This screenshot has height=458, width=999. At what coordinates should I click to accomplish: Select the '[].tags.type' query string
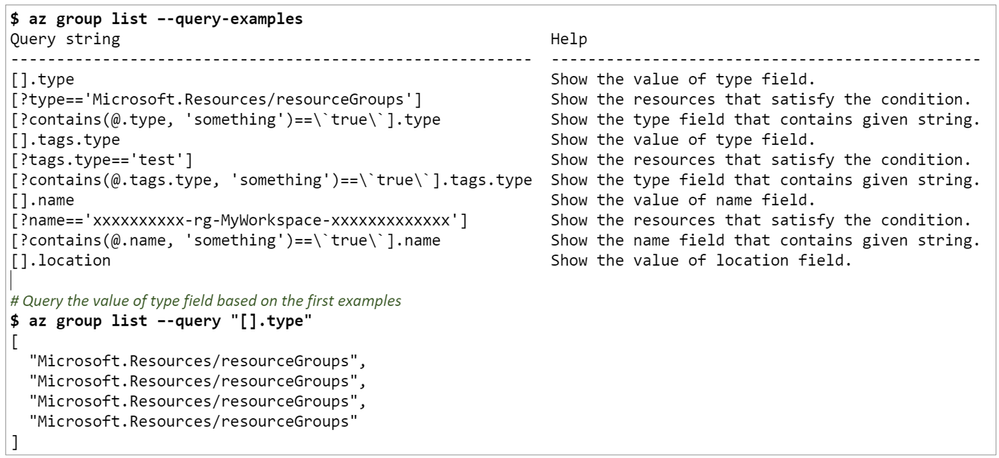65,140
